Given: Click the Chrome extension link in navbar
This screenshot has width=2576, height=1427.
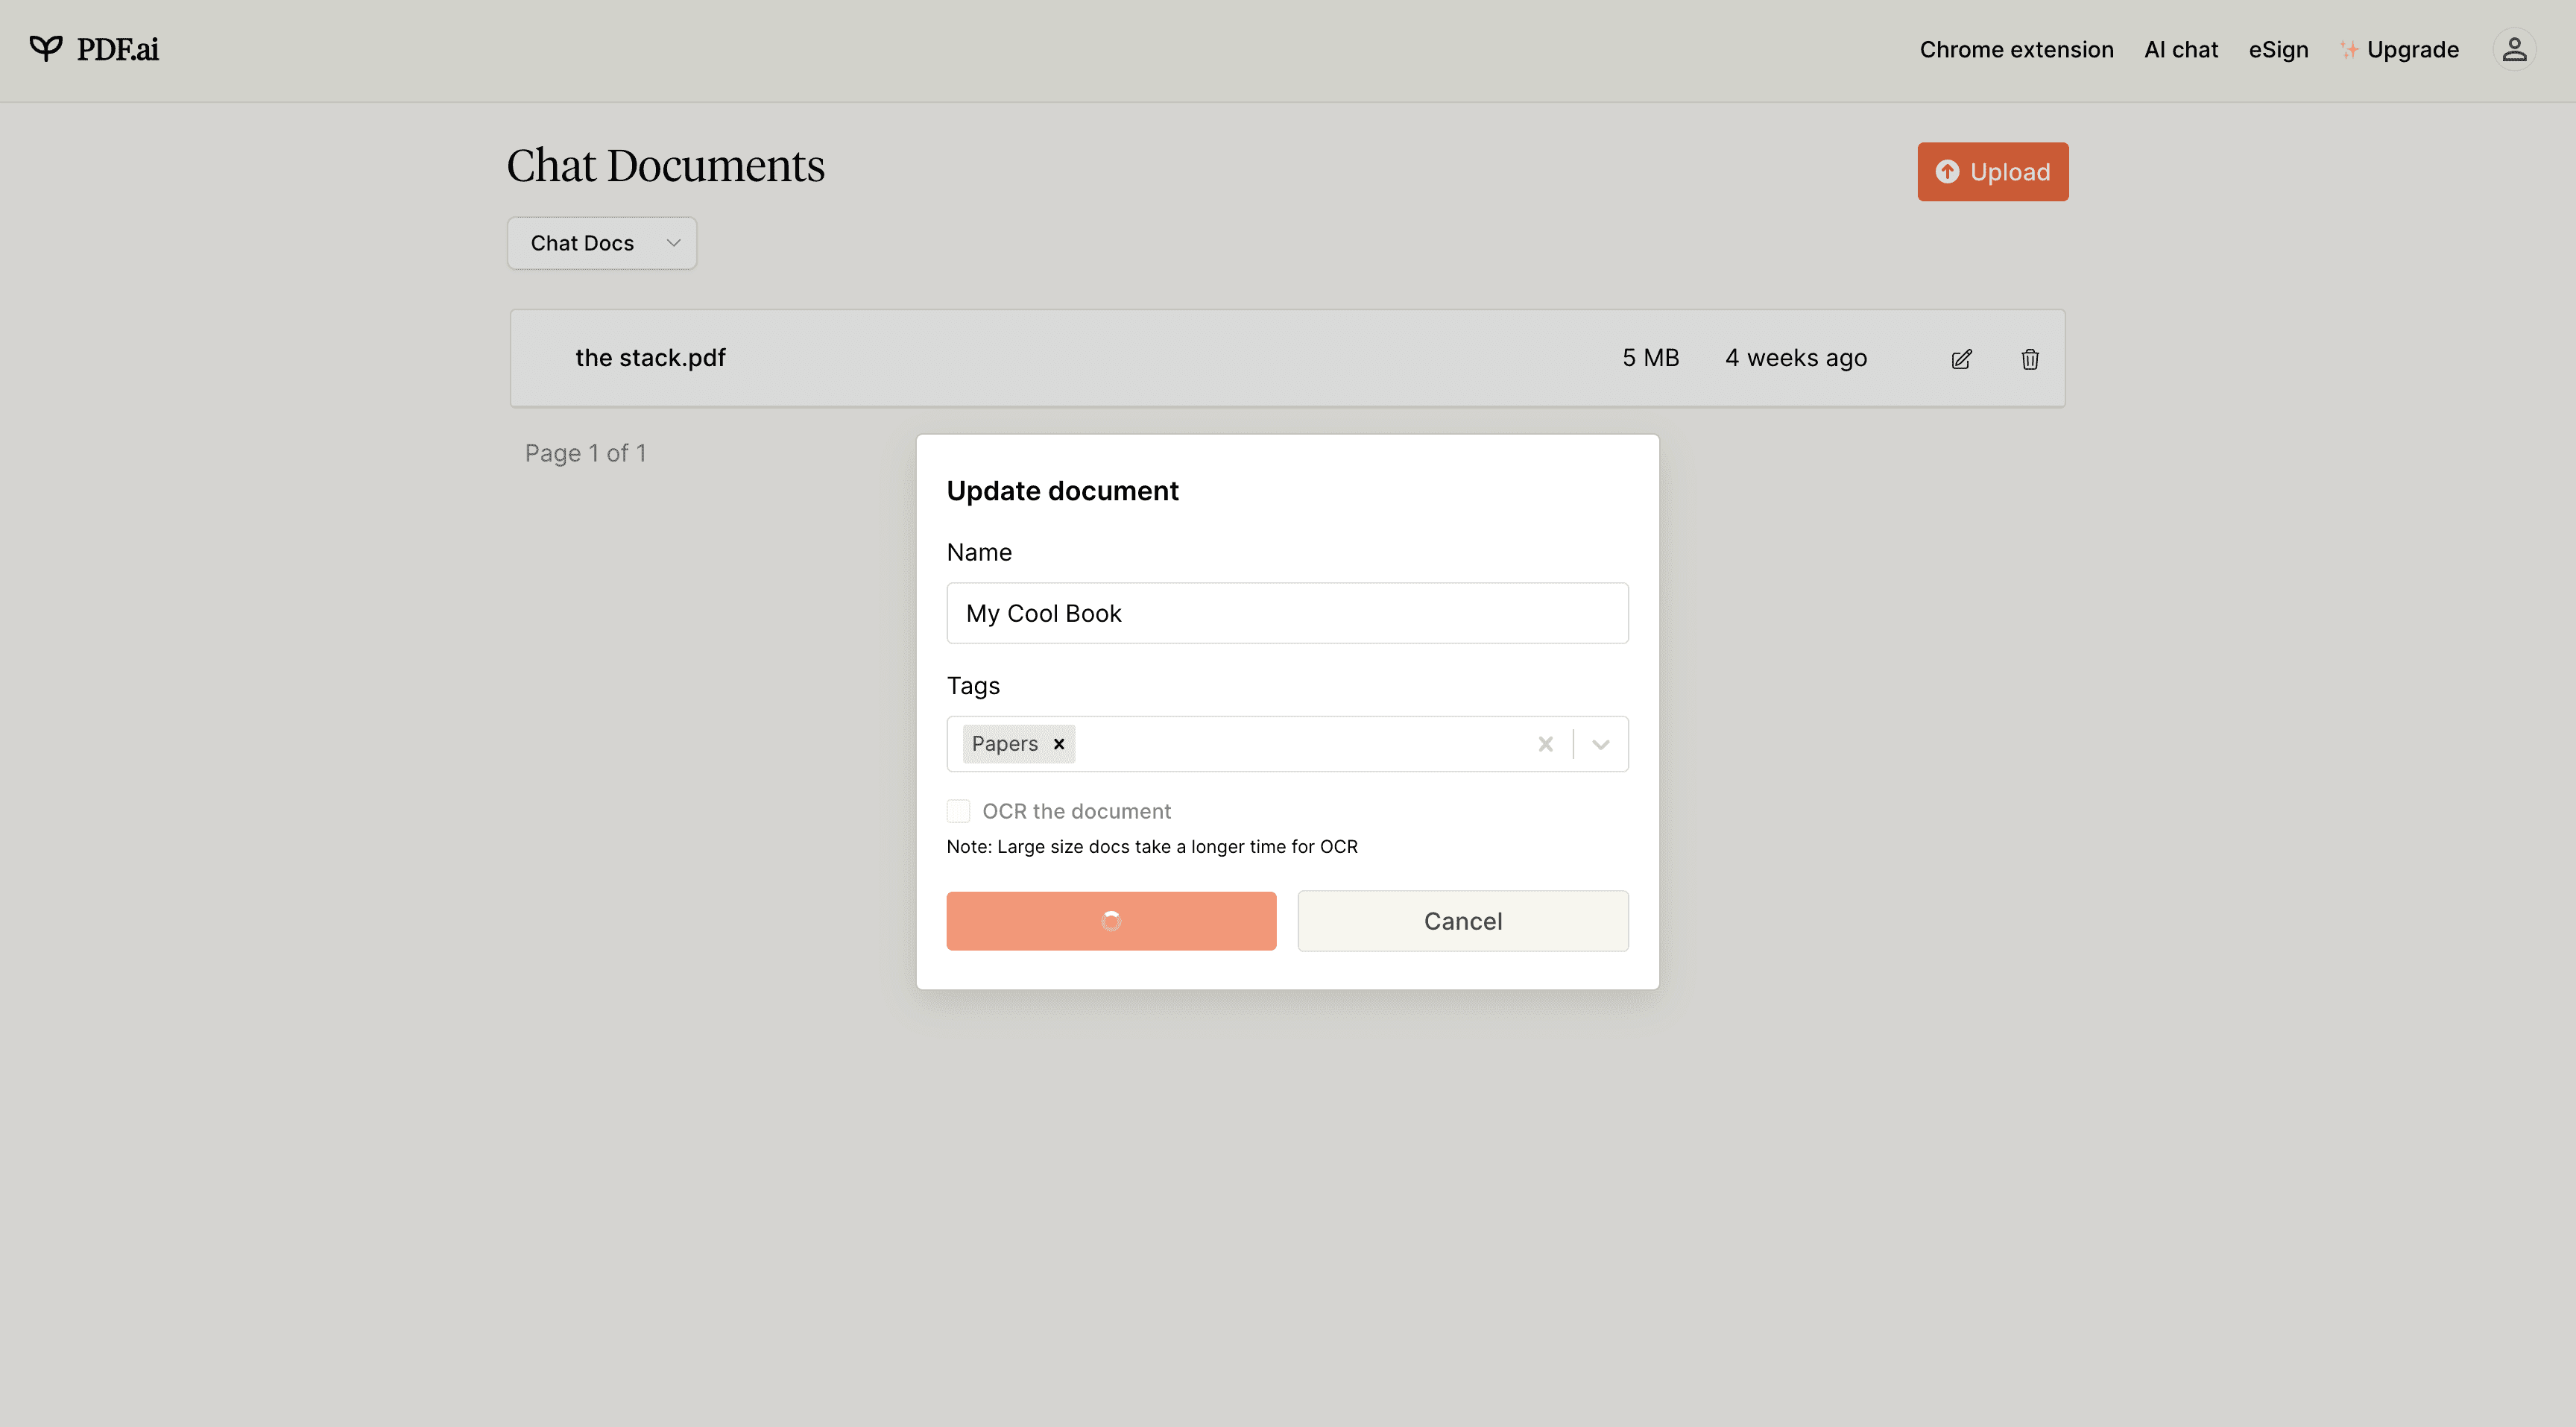Looking at the screenshot, I should click(x=2015, y=49).
